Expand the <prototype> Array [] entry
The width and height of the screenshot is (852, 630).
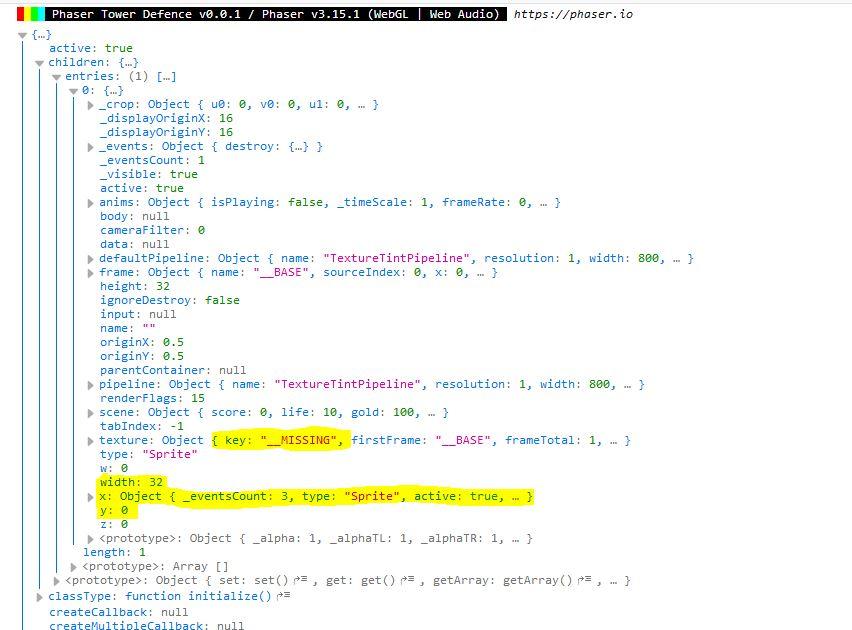[74, 567]
